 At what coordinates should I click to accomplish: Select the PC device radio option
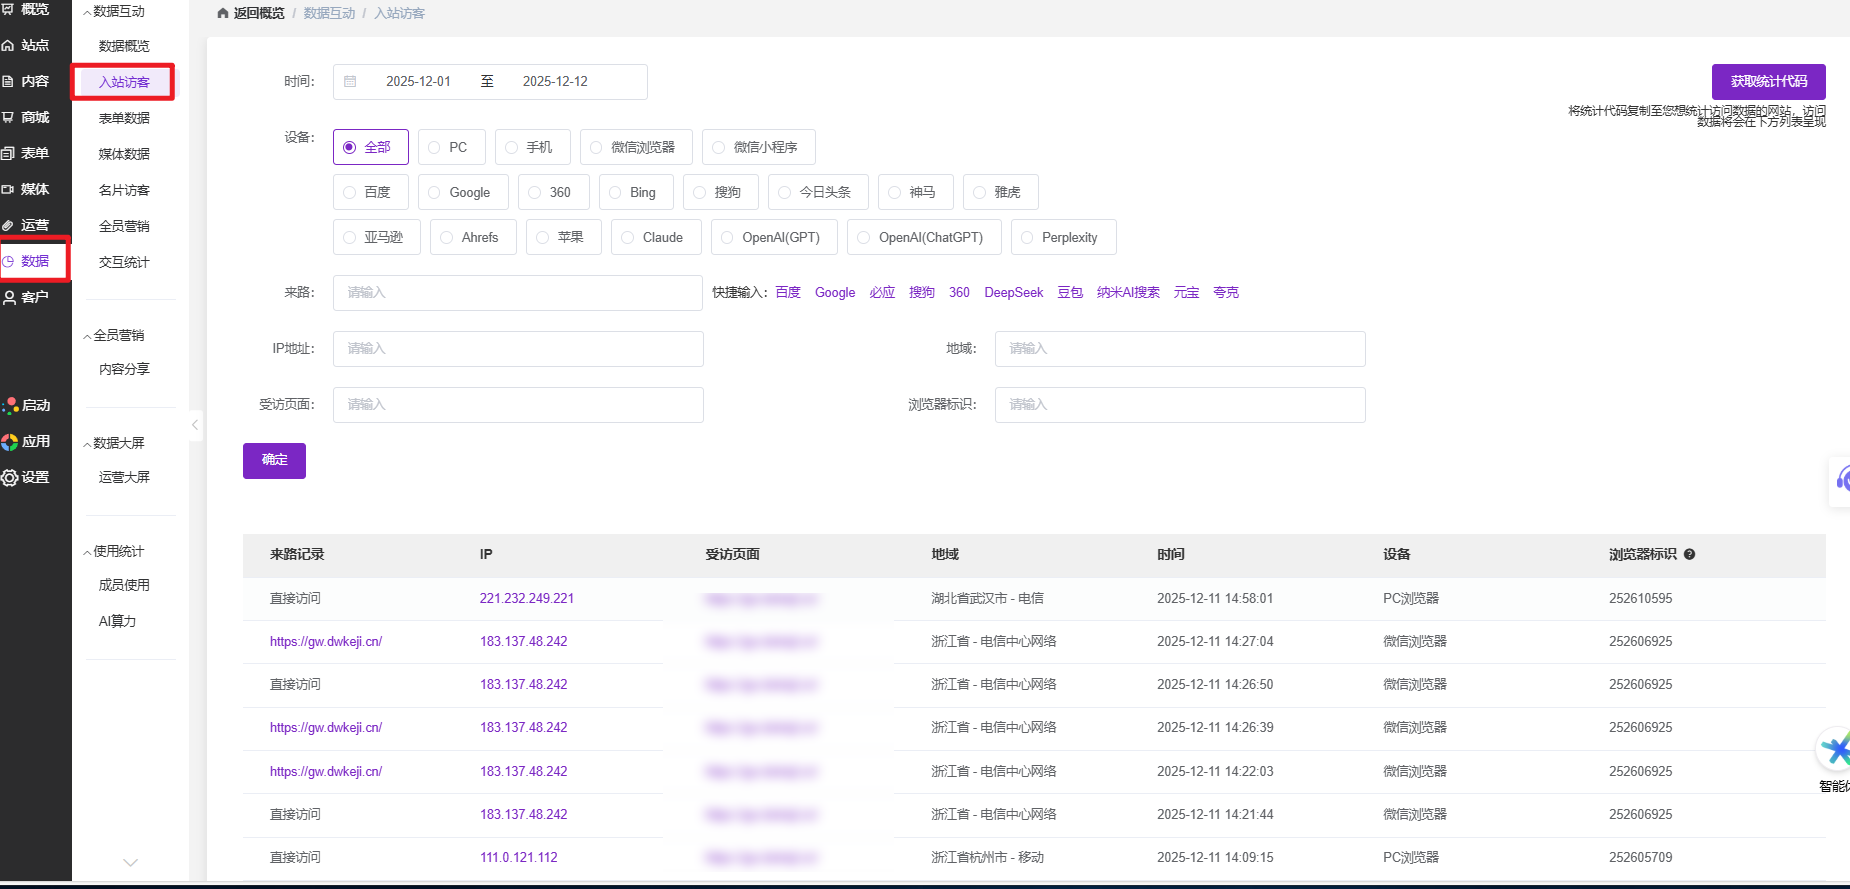[x=435, y=147]
